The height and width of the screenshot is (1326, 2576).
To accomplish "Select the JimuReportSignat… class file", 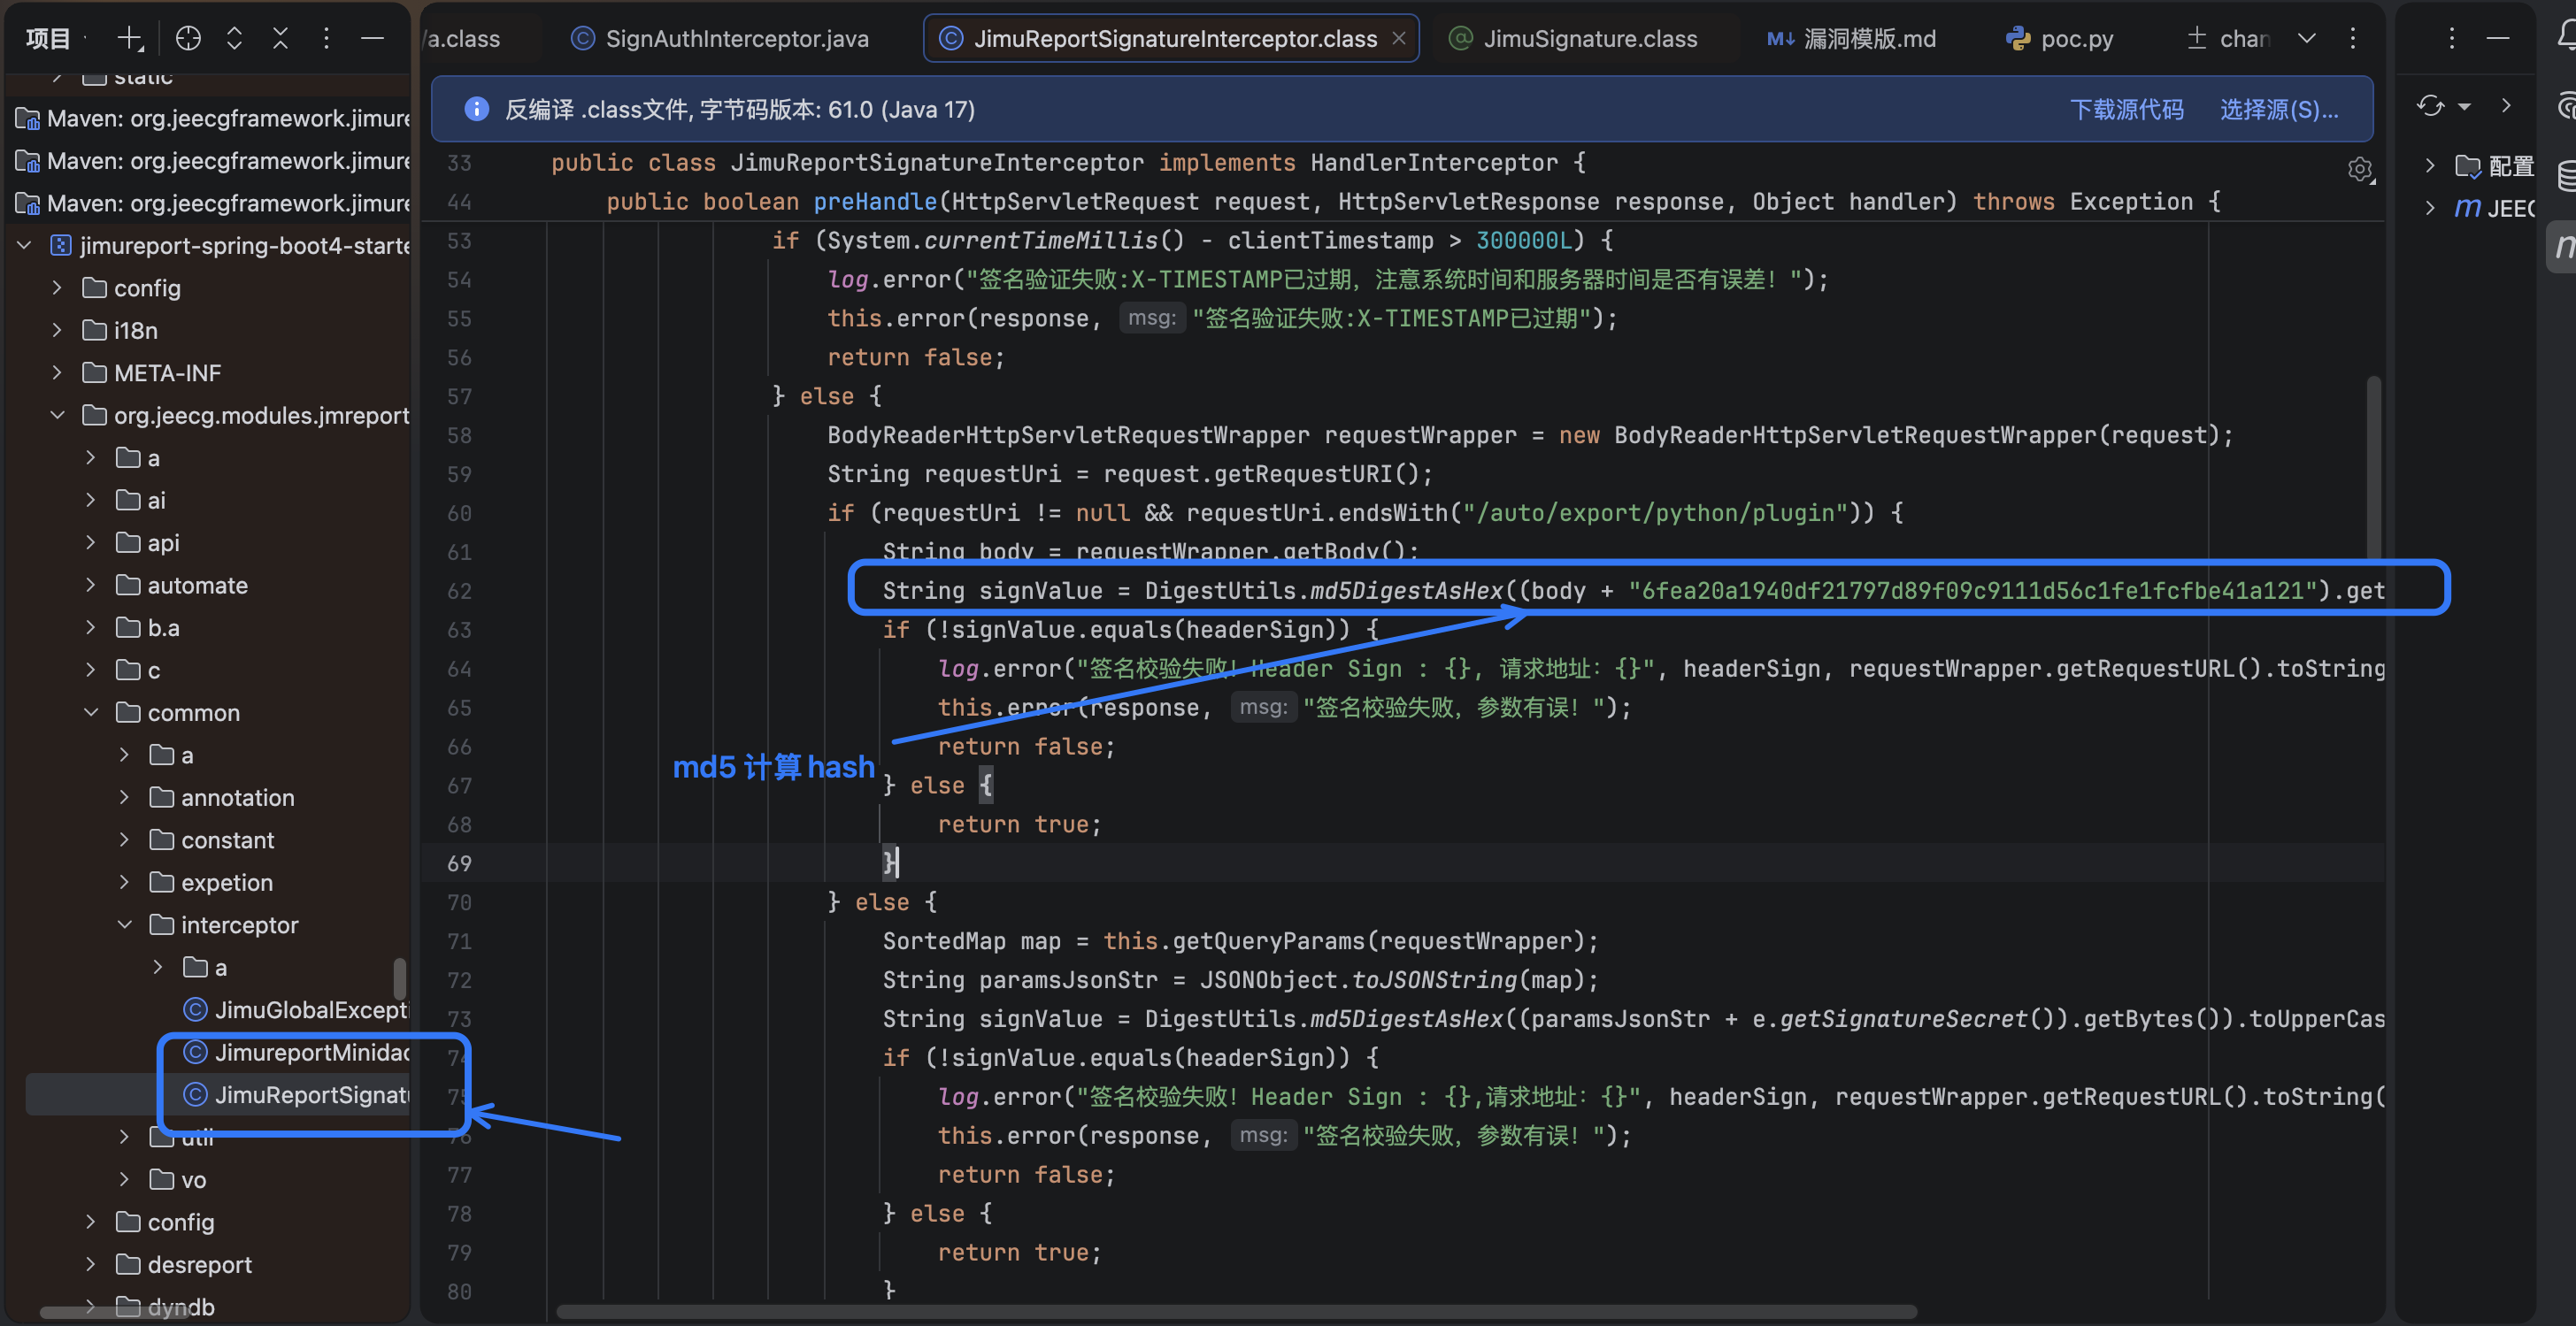I will (x=296, y=1095).
